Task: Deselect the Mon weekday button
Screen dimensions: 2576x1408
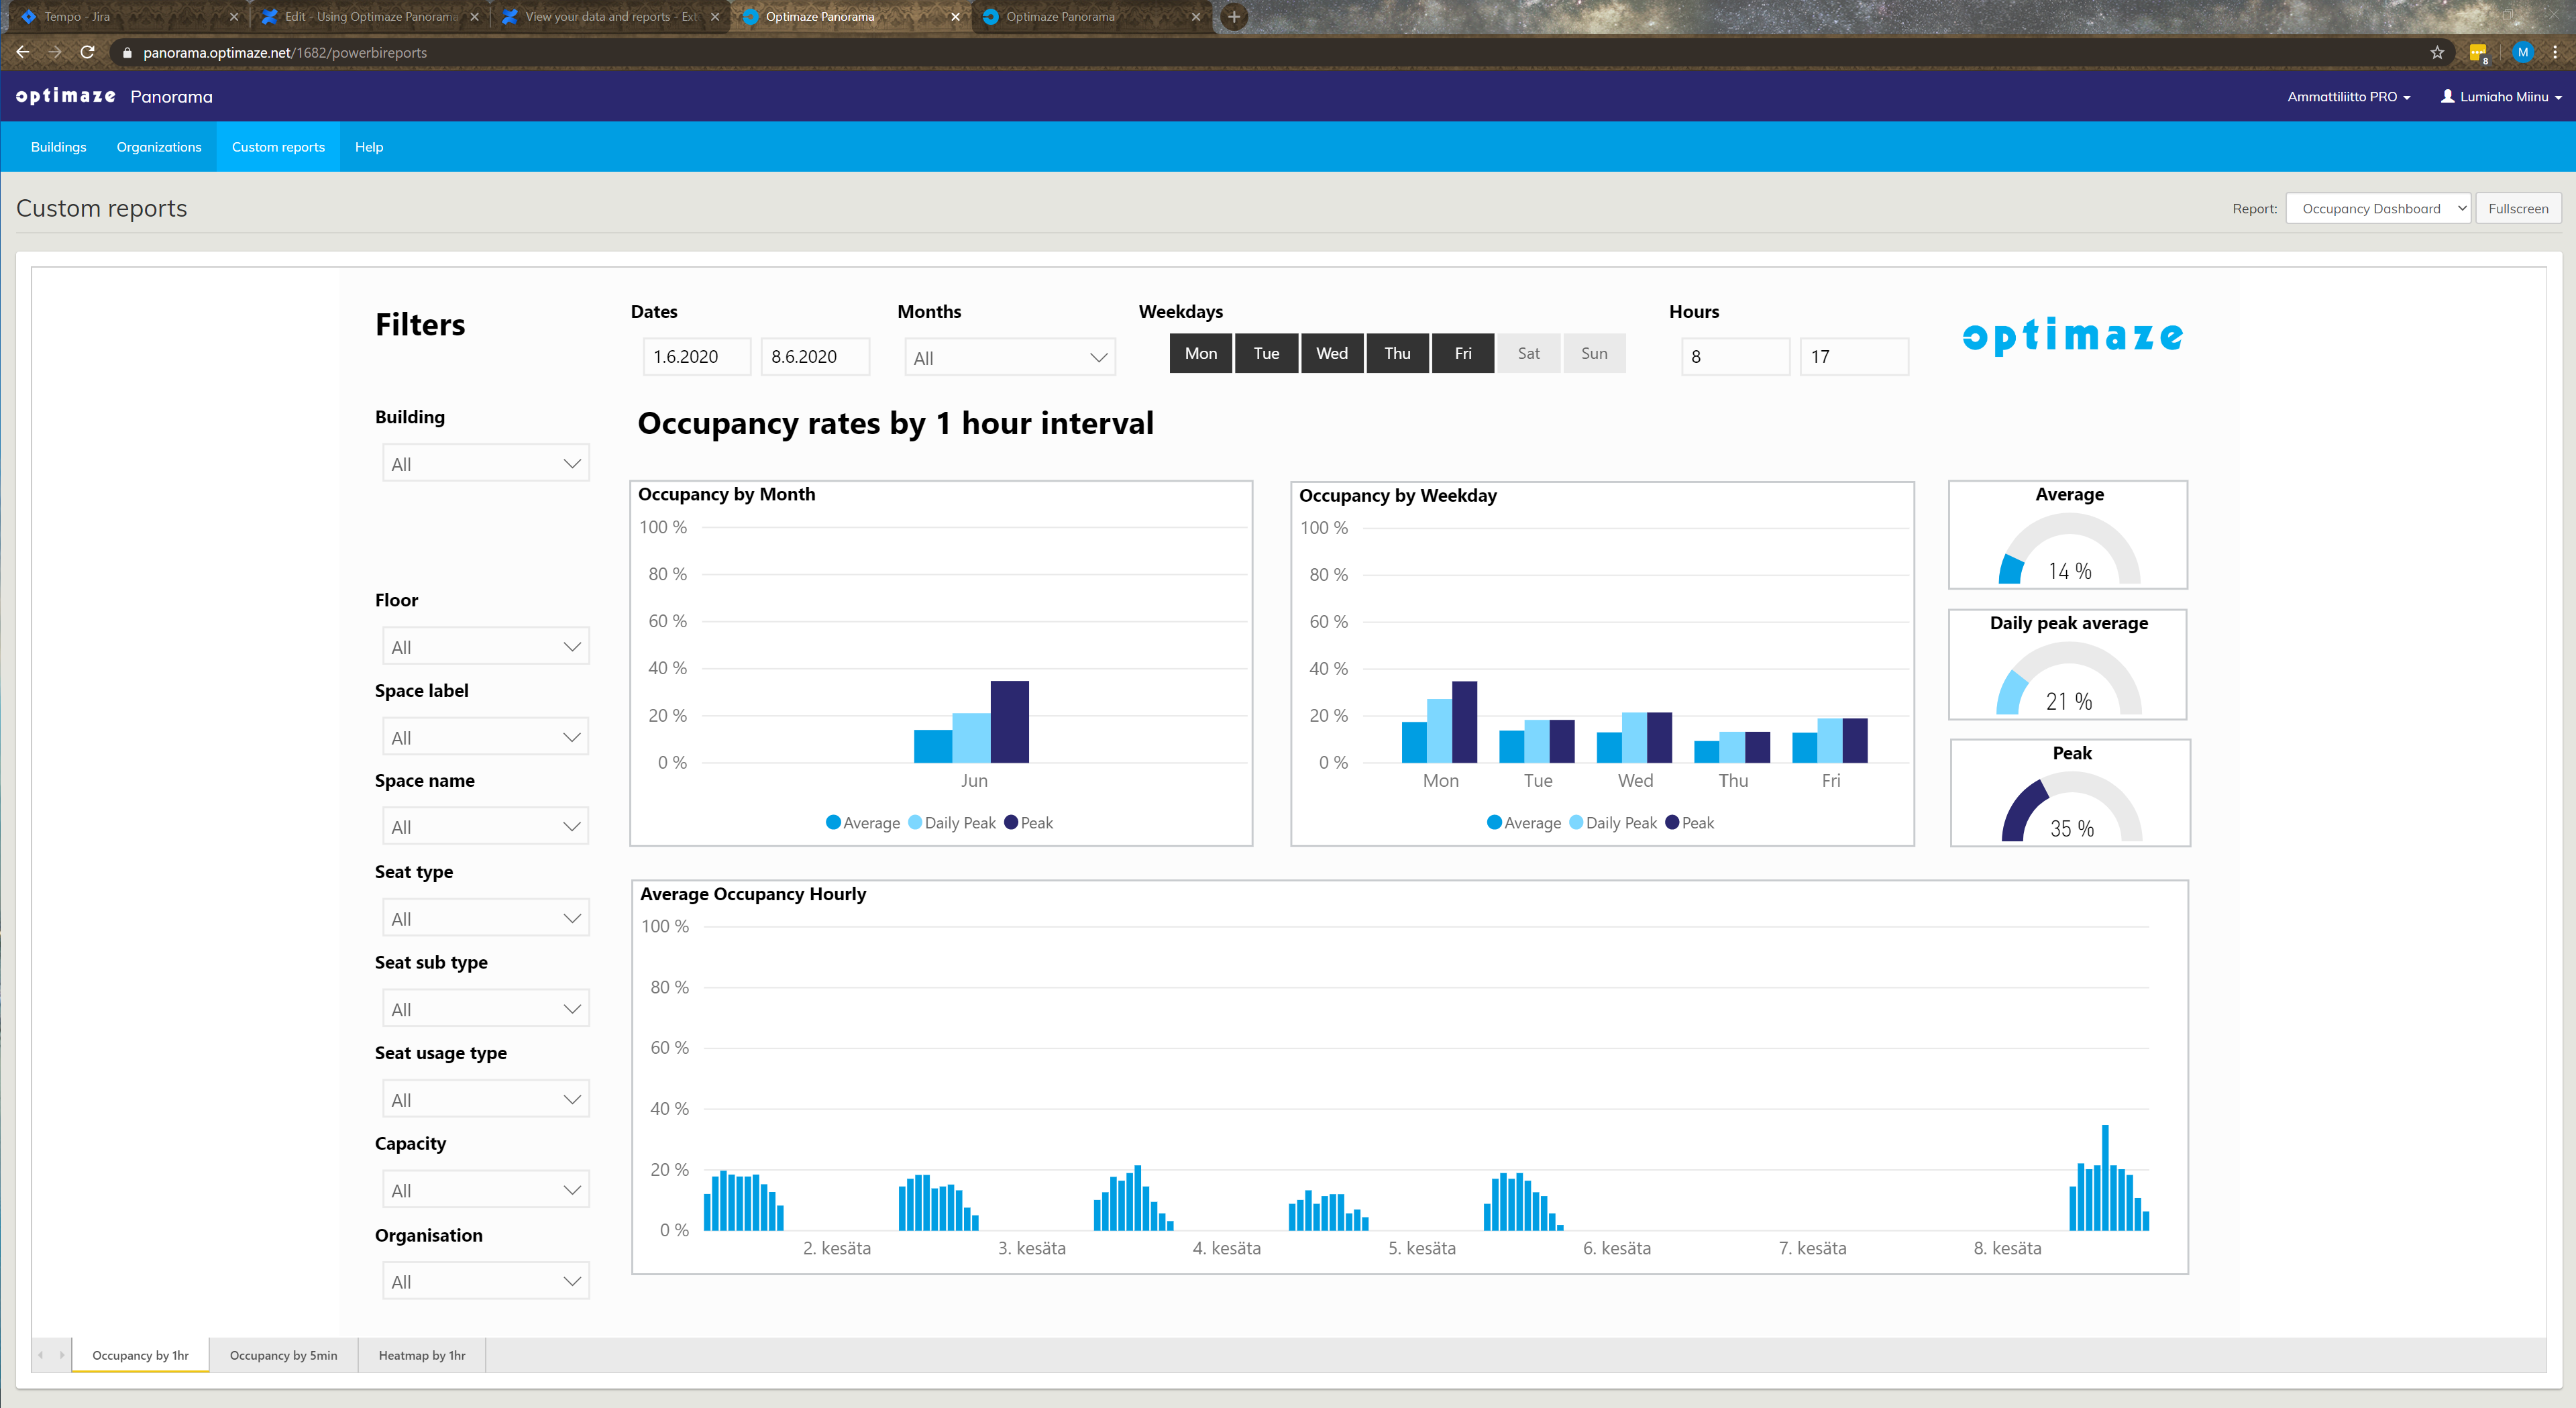Action: (1200, 353)
